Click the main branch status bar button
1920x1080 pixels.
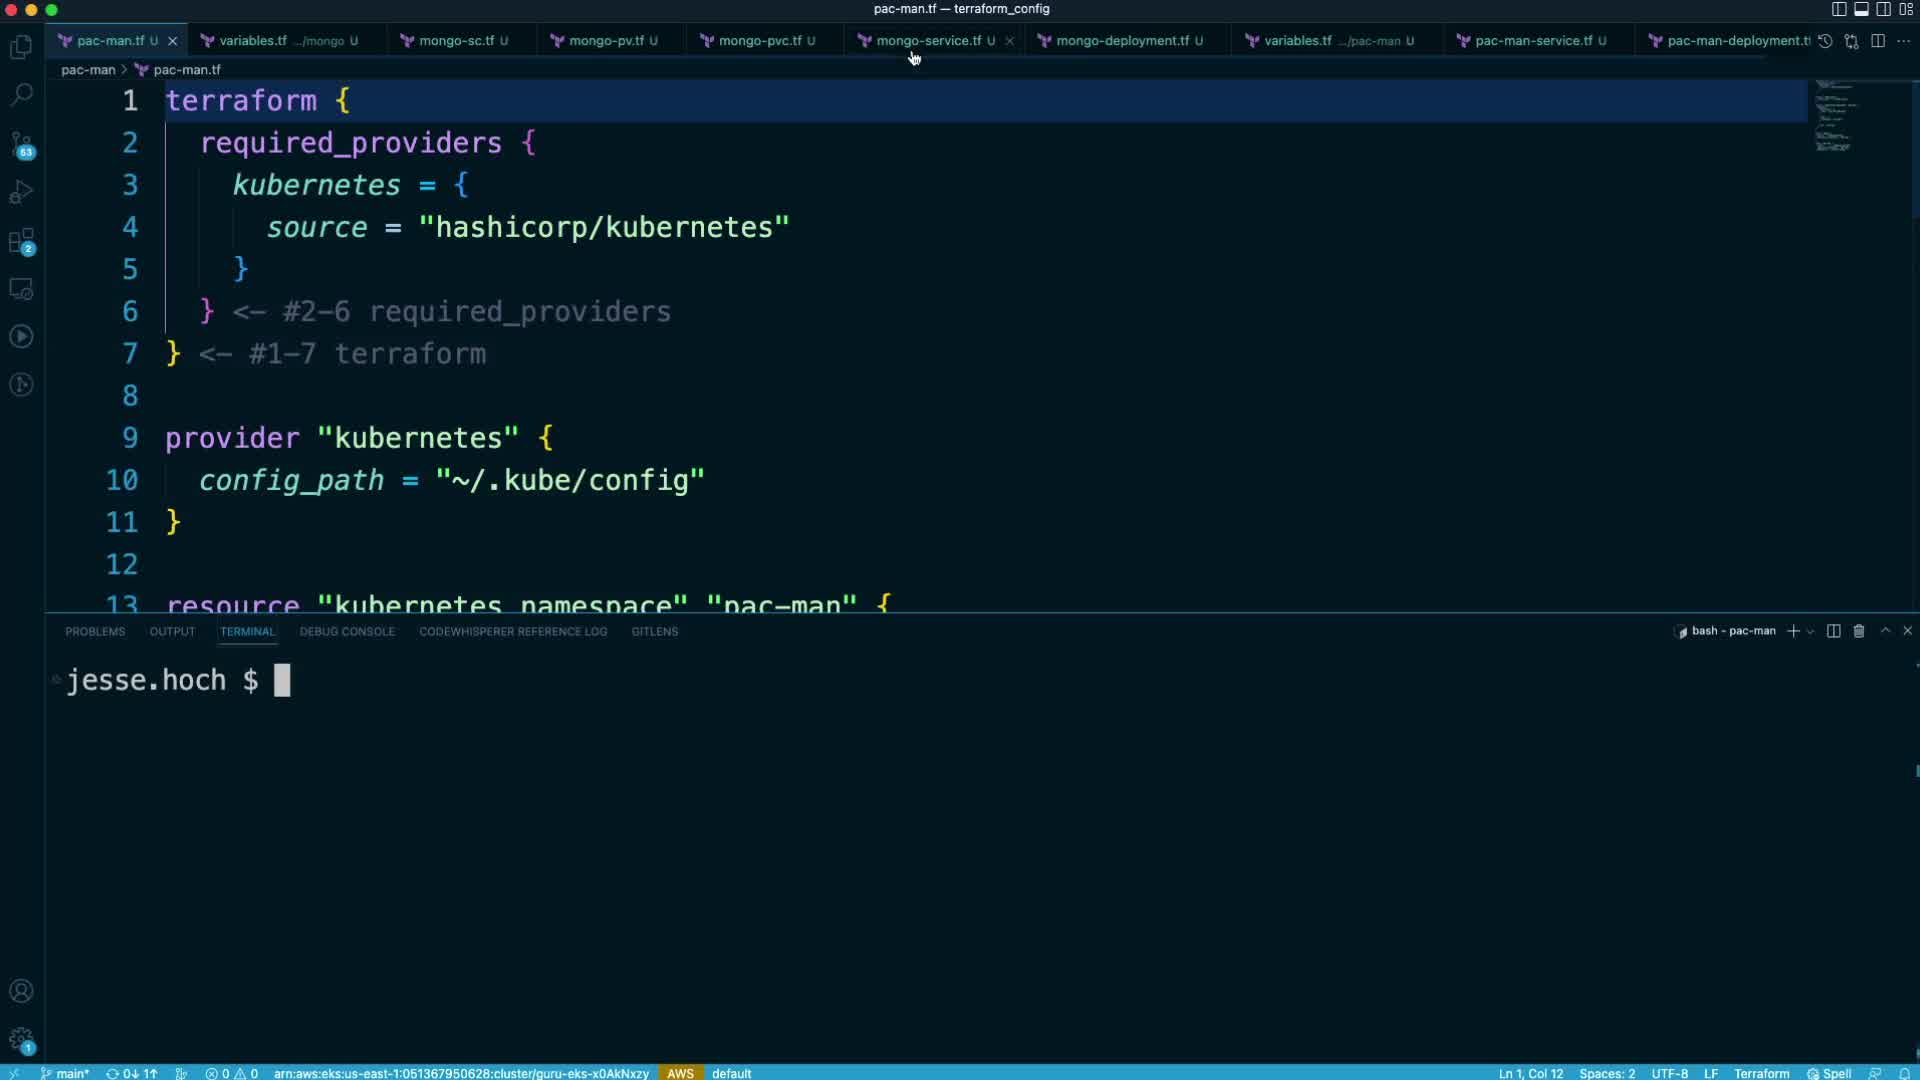65,1073
